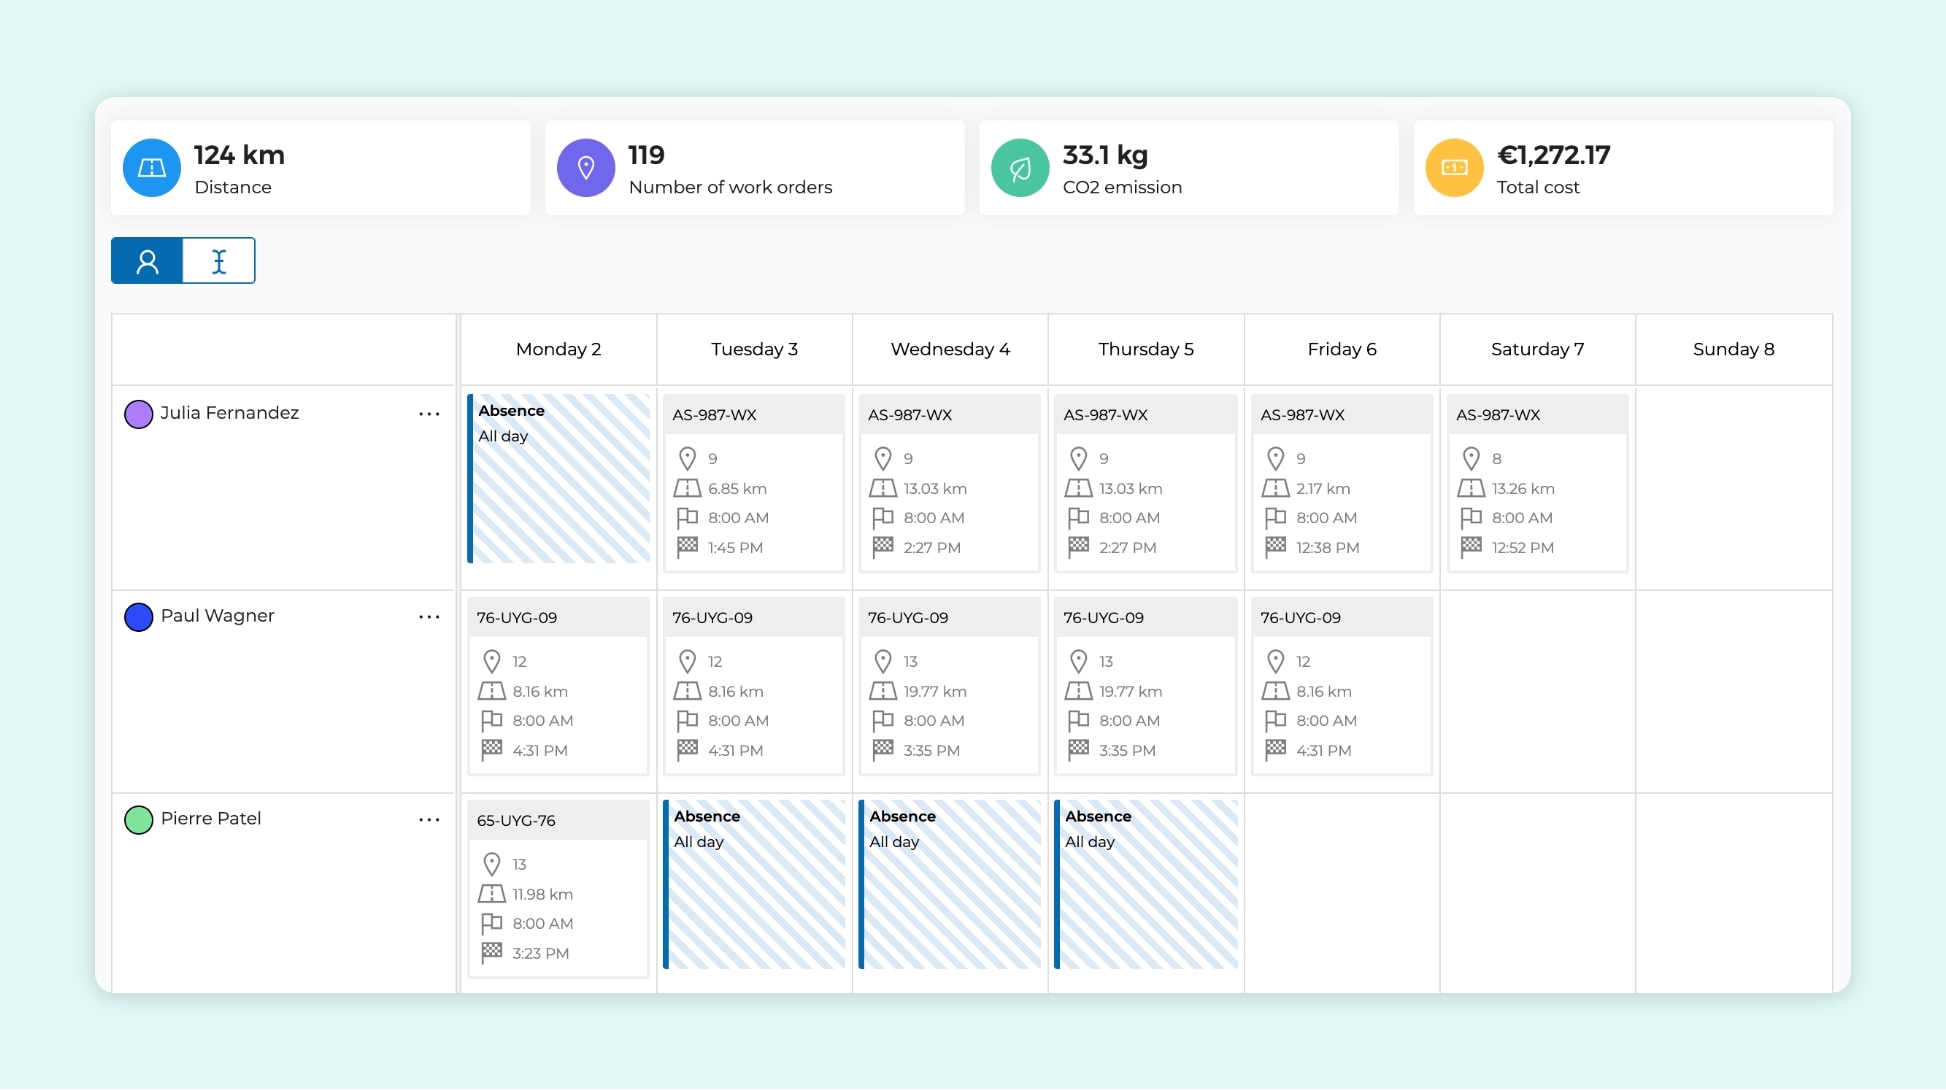Click the green CO2 emission leaf icon
Image resolution: width=1946 pixels, height=1090 pixels.
pos(1020,168)
